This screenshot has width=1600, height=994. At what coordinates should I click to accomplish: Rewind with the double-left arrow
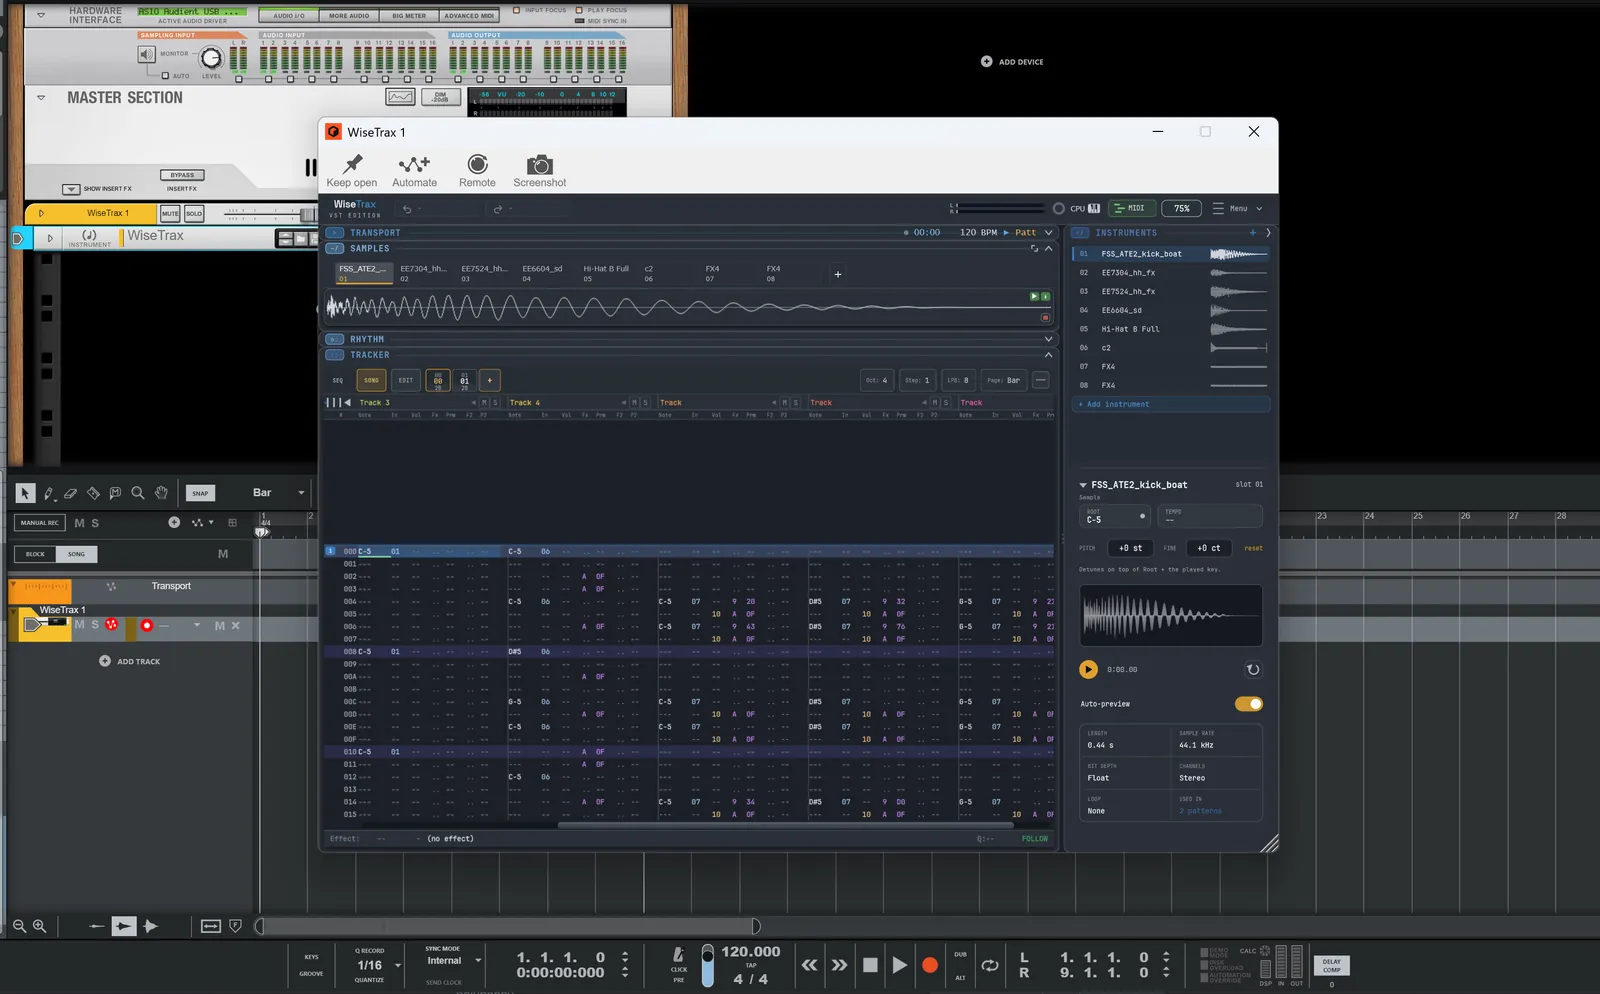[810, 965]
